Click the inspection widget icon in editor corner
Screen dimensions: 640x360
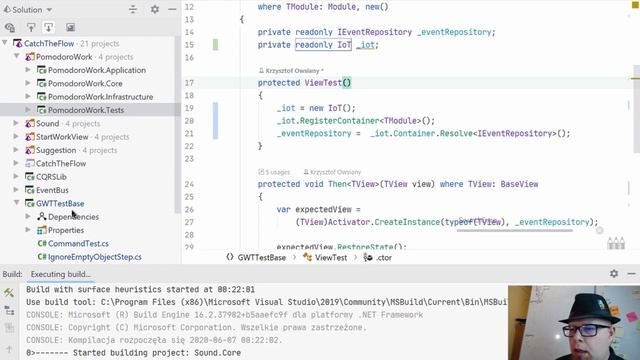pos(616,243)
